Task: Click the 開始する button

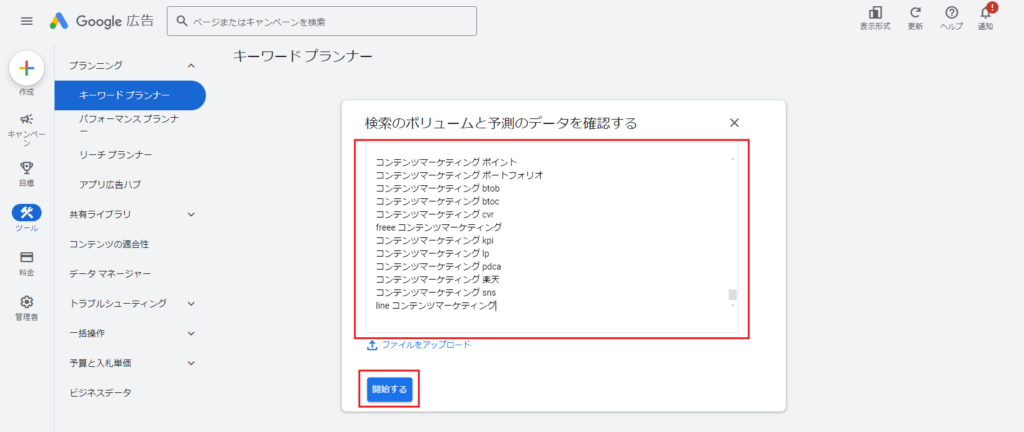Action: pos(389,390)
